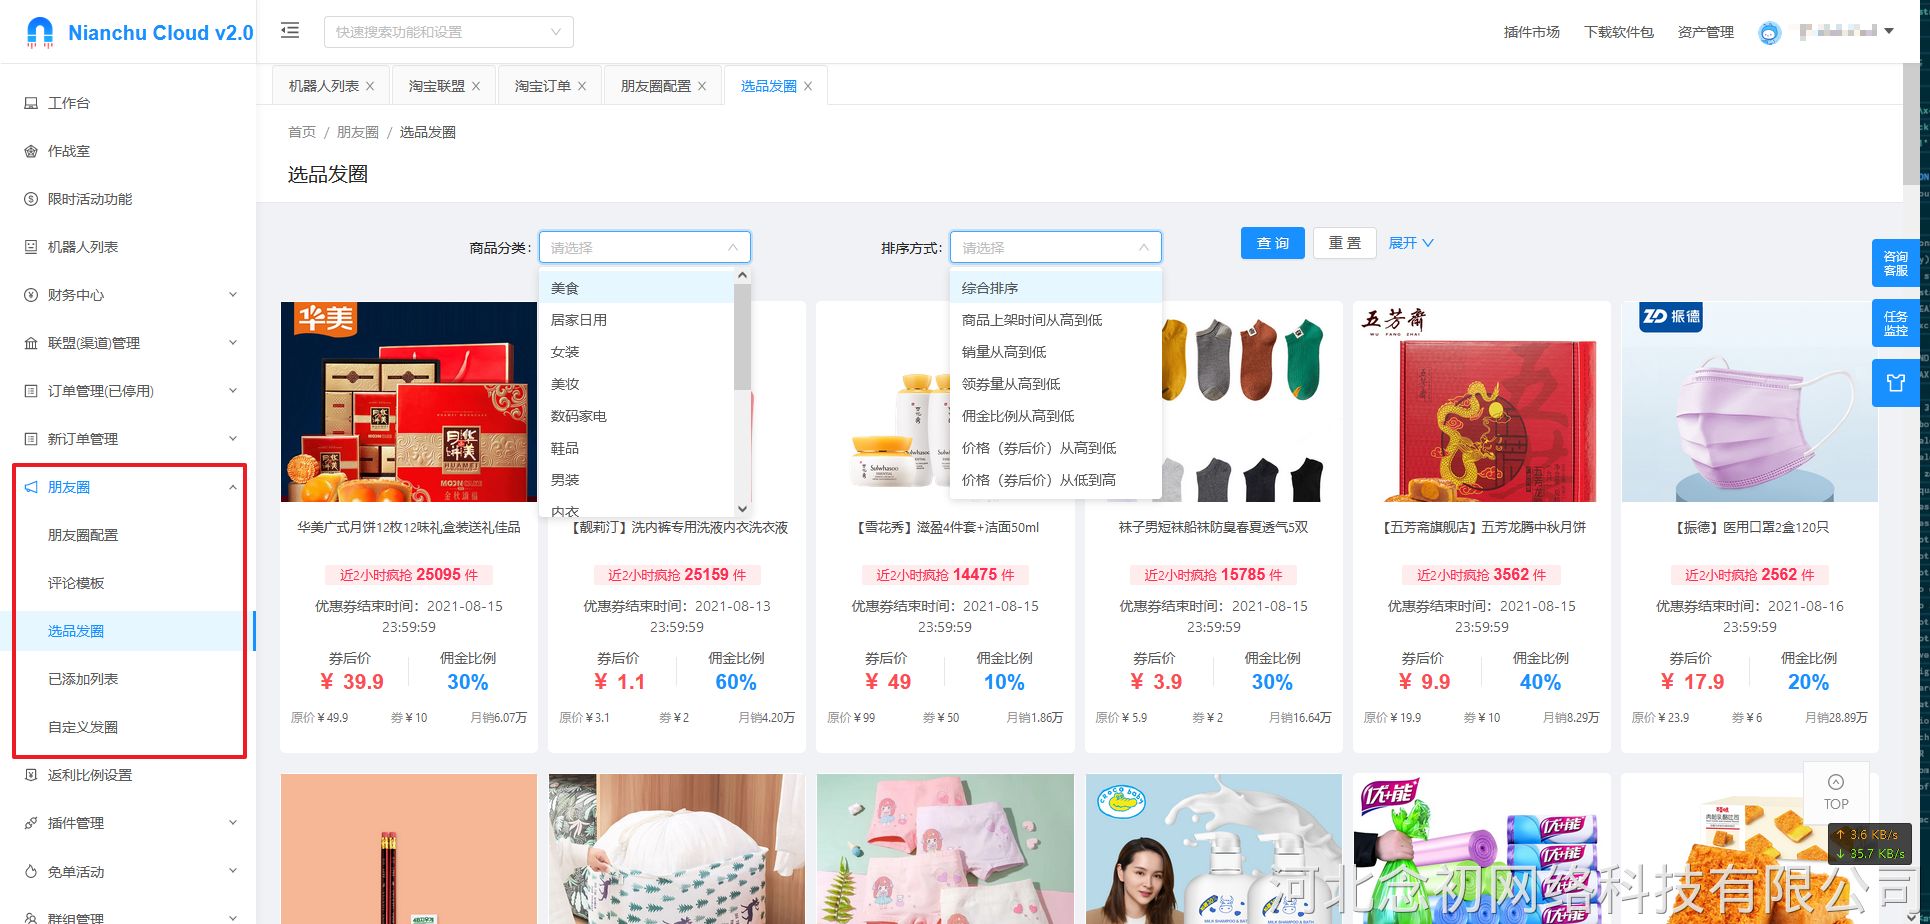This screenshot has height=924, width=1930.
Task: Open the 商品分类 dropdown box
Action: 644,248
